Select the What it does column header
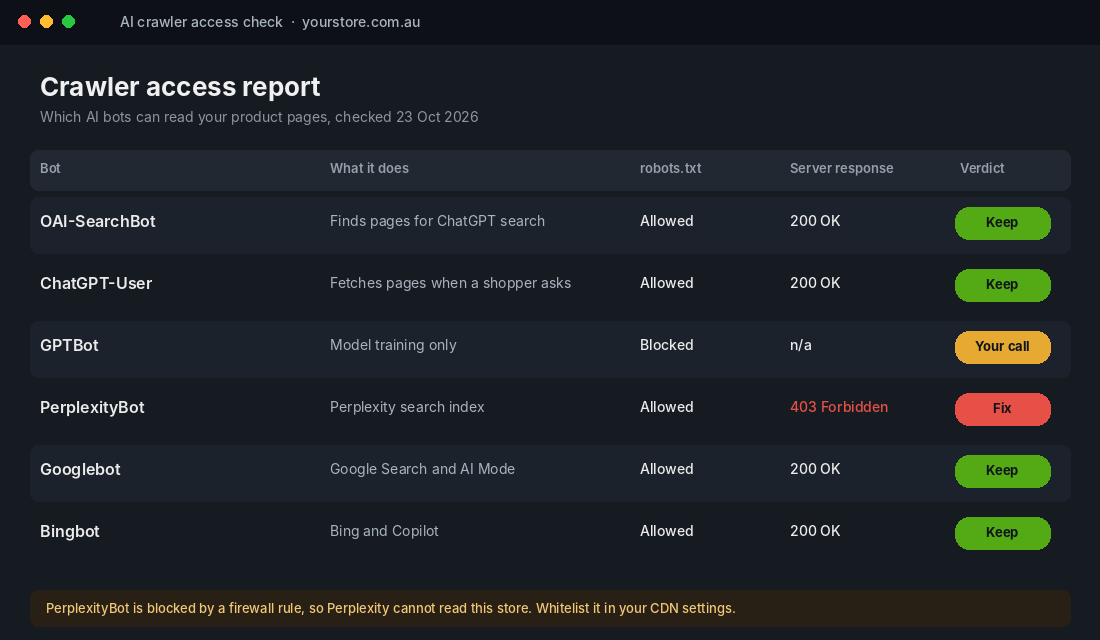This screenshot has width=1100, height=640. 369,168
